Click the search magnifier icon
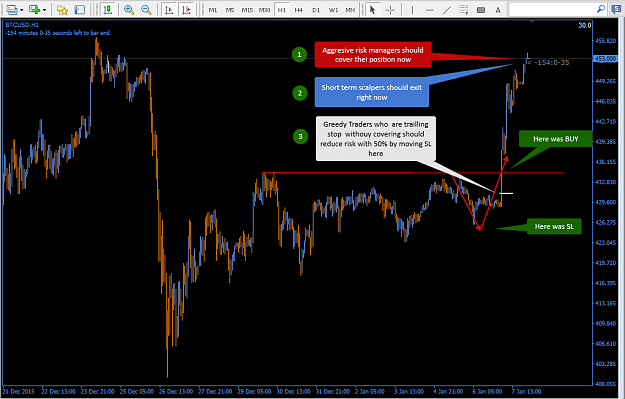 coord(601,9)
